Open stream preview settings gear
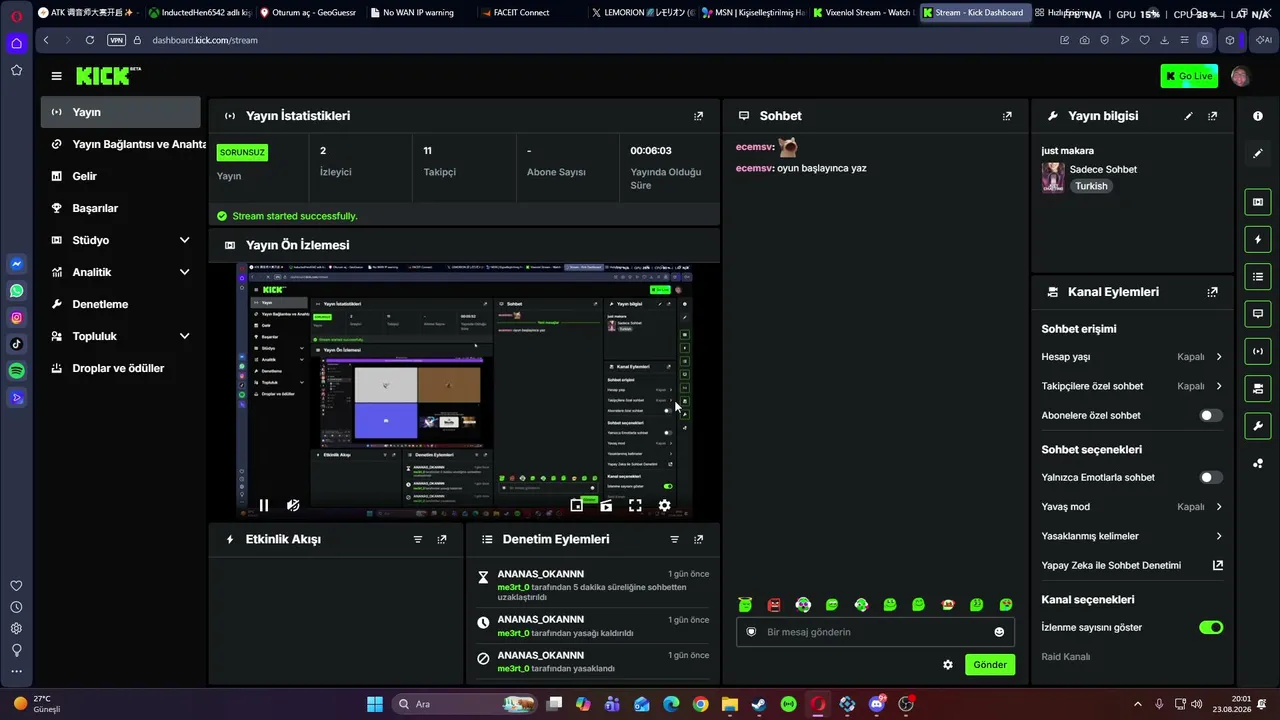The height and width of the screenshot is (720, 1280). coord(664,506)
